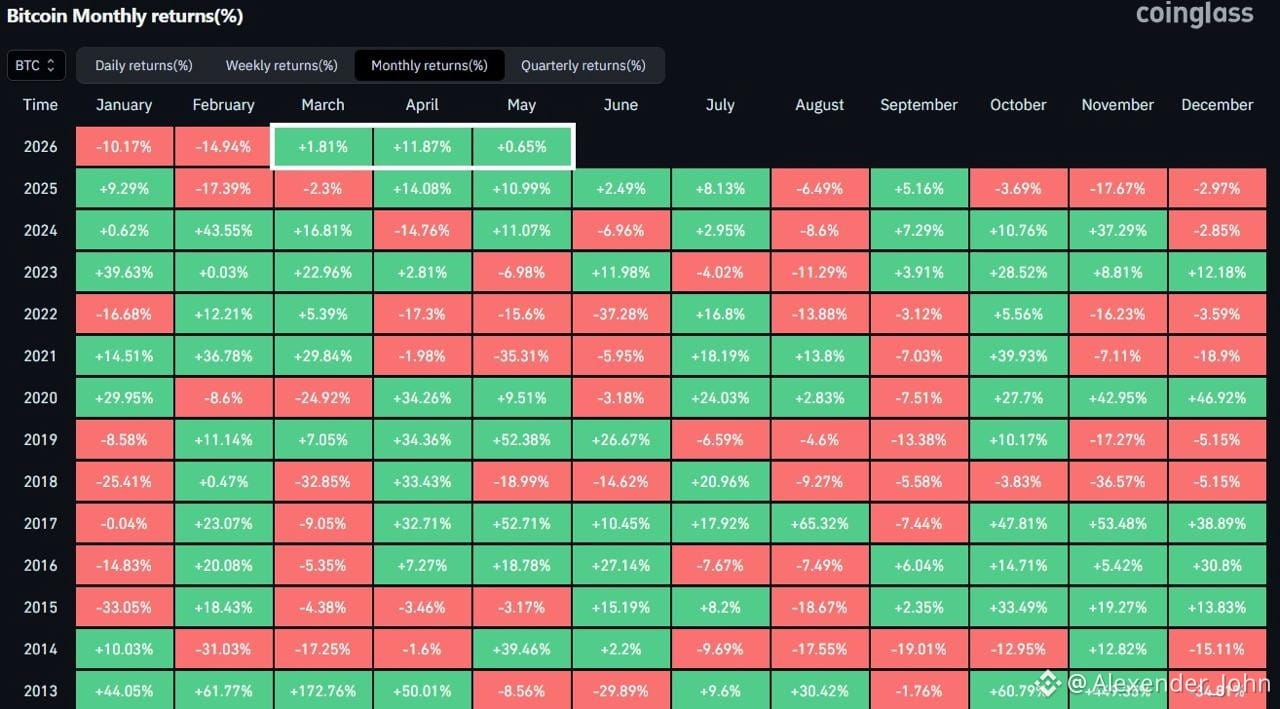Image resolution: width=1280 pixels, height=709 pixels.
Task: Click the July column header
Action: (x=720, y=105)
